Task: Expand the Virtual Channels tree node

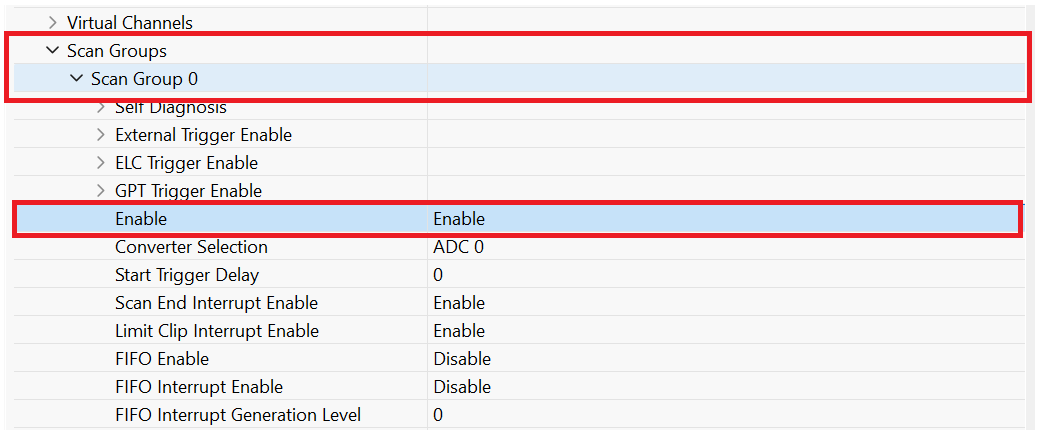Action: 53,22
